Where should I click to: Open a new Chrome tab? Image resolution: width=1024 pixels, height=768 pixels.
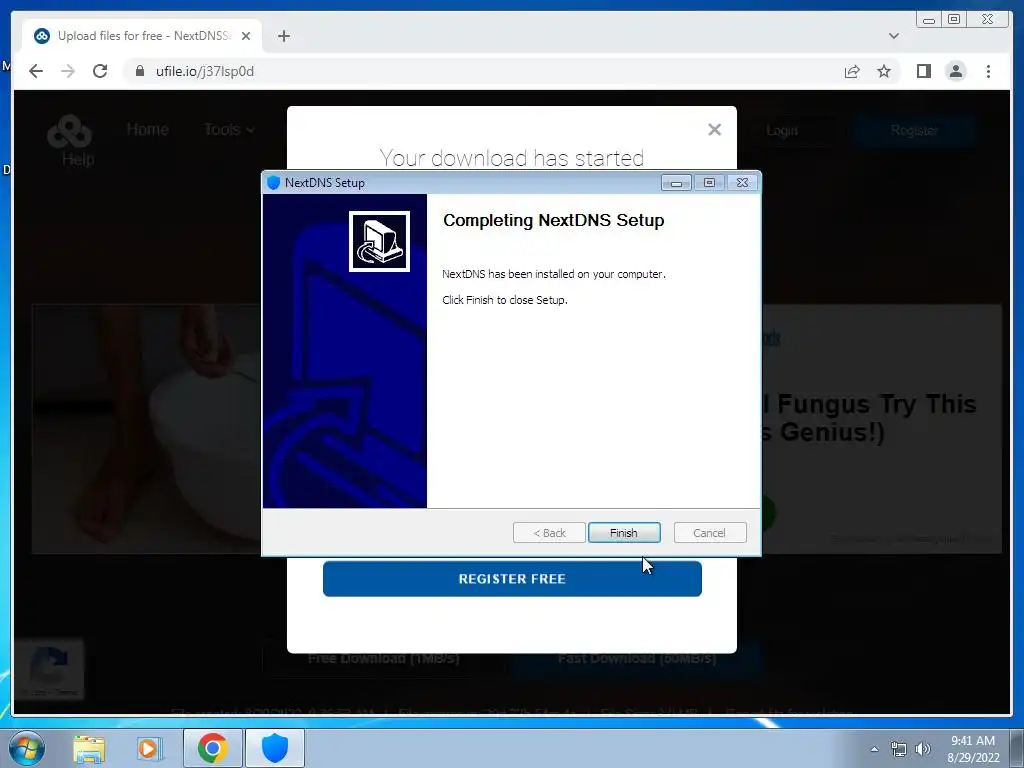[x=283, y=36]
